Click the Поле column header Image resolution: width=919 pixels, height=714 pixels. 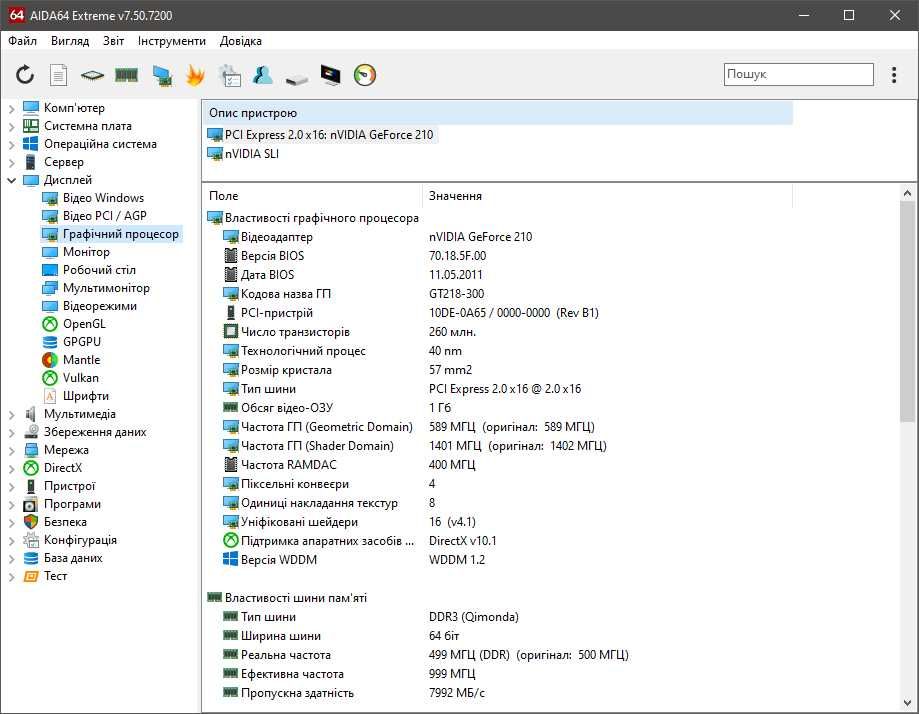(x=312, y=196)
